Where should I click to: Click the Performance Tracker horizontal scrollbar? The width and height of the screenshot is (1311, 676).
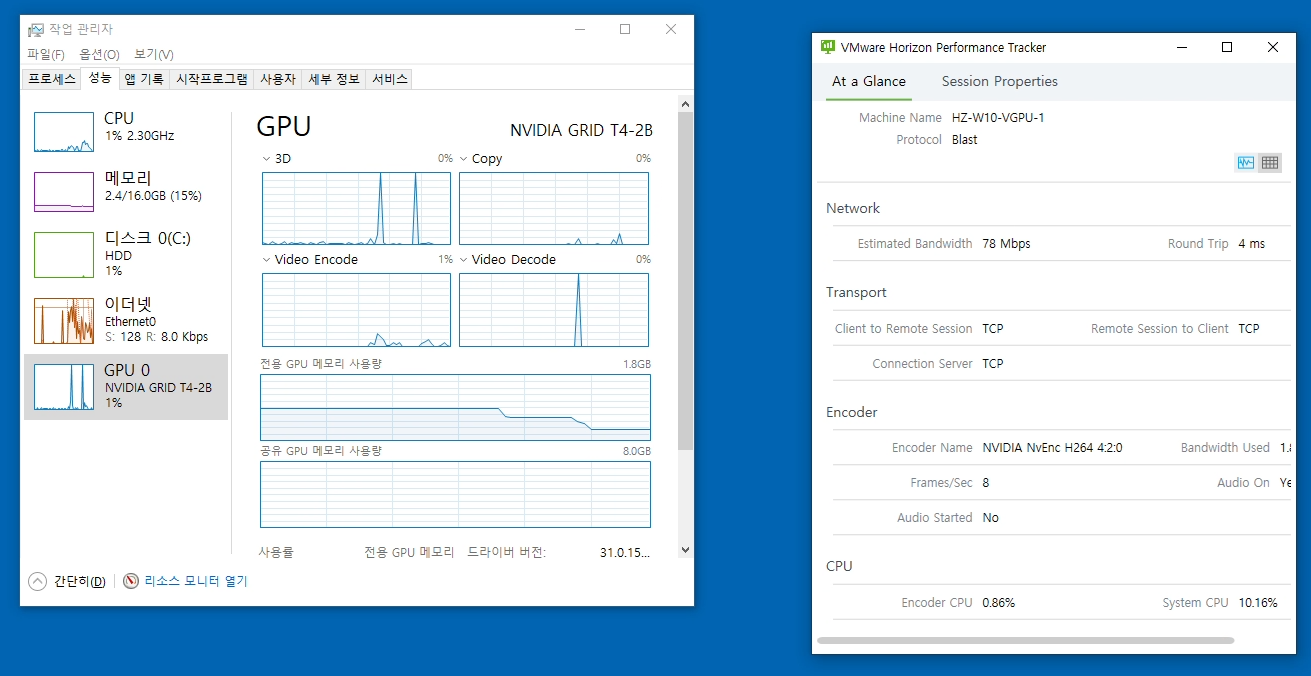(1026, 640)
